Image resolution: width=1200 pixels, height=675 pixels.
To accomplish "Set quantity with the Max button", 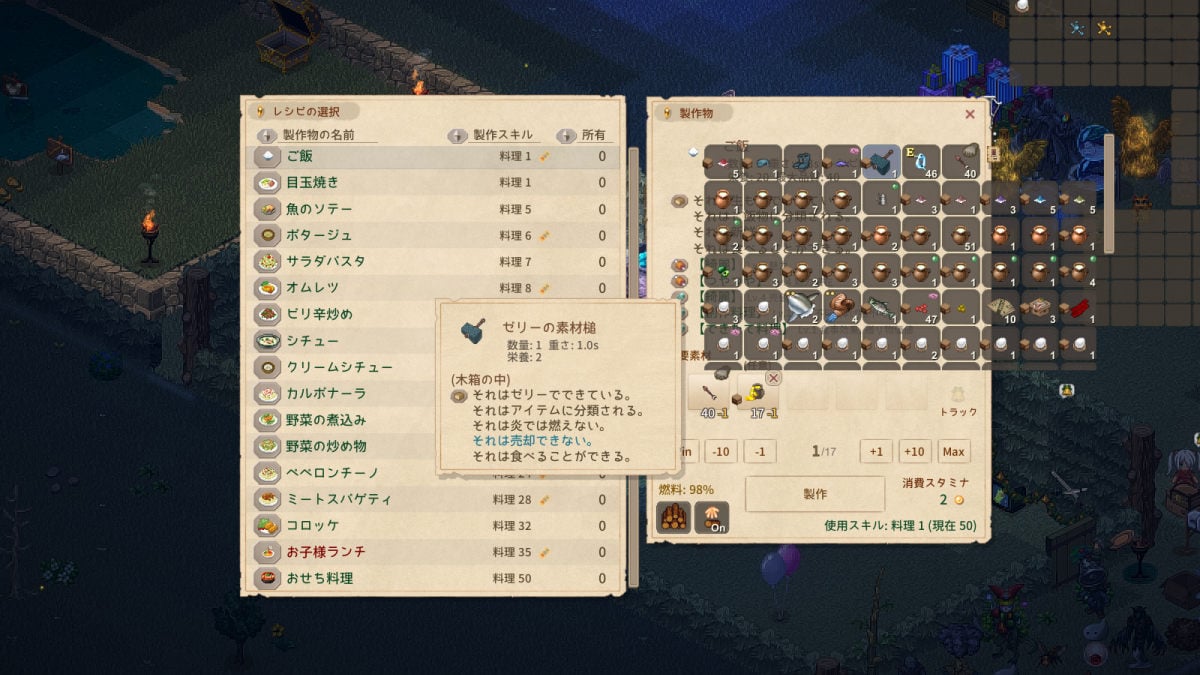I will pyautogui.click(x=953, y=452).
